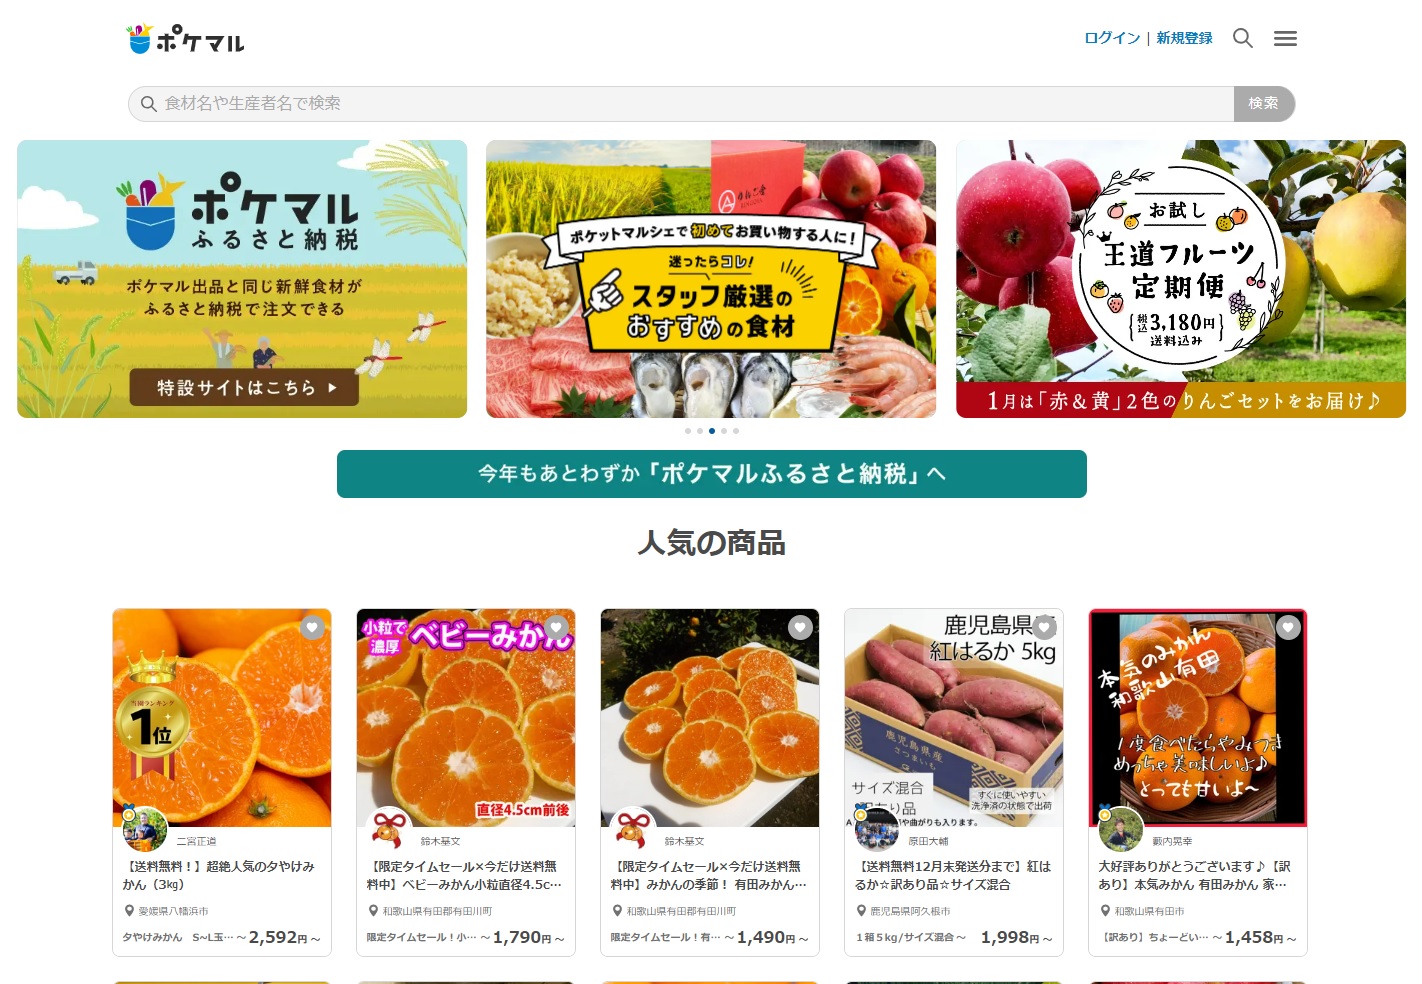The height and width of the screenshot is (984, 1422).
Task: Favorite the 夕やけみかん product with the heart
Action: [x=312, y=627]
